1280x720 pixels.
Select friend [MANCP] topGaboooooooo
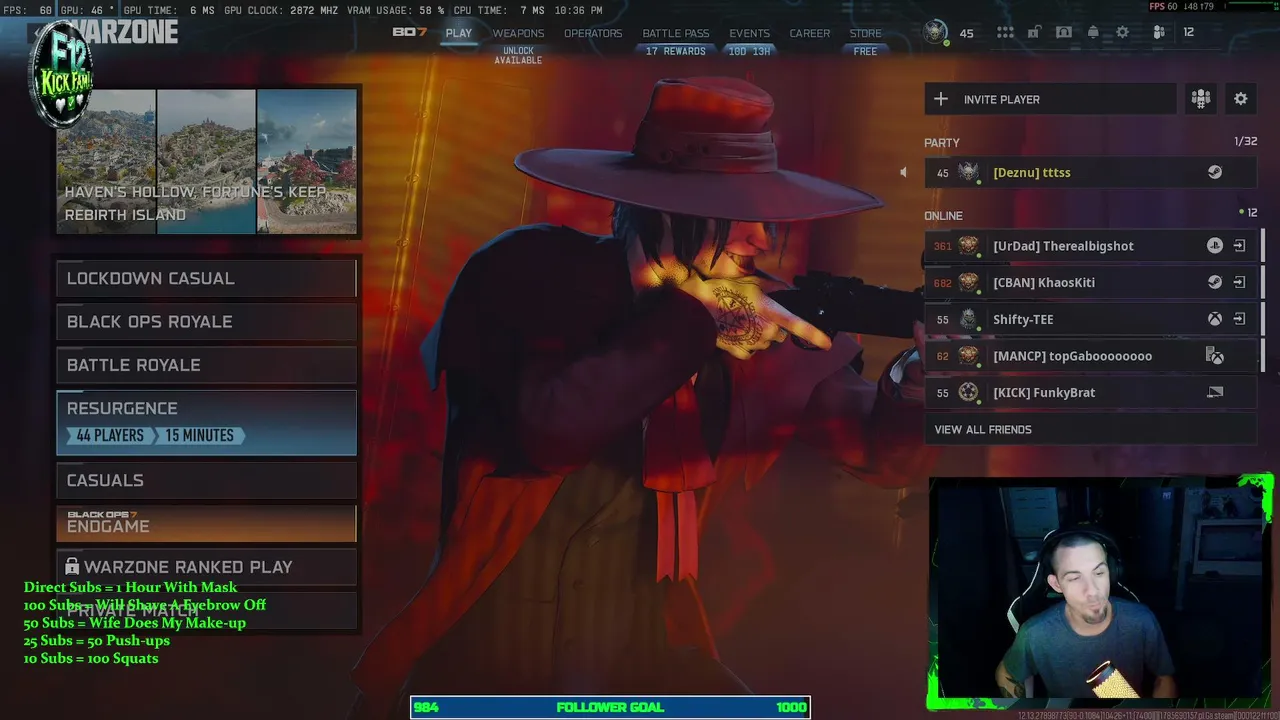click(1090, 356)
